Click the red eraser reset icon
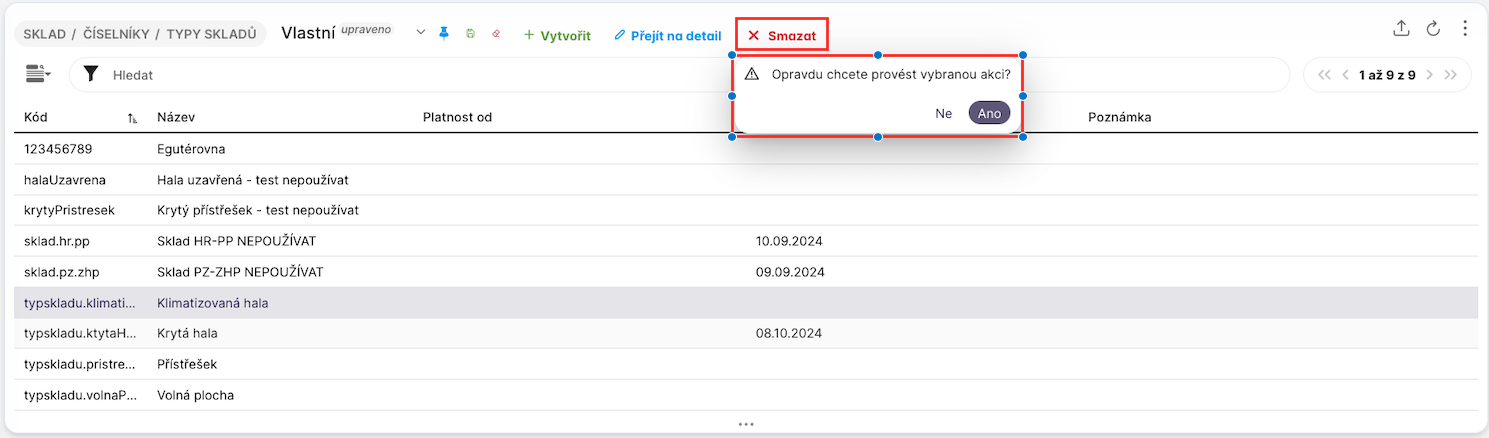The width and height of the screenshot is (1489, 438). tap(495, 34)
